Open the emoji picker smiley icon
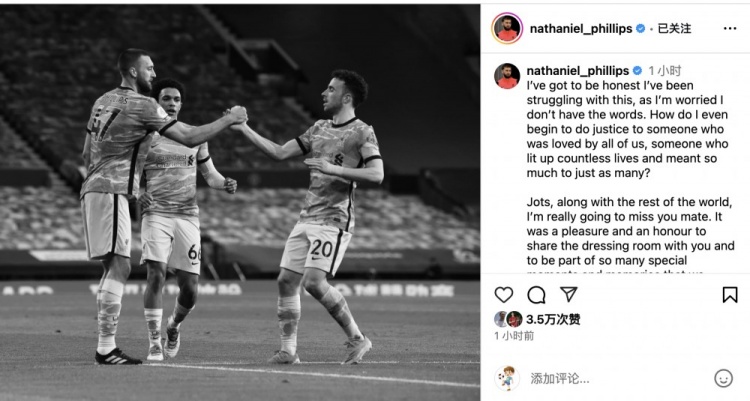The height and width of the screenshot is (401, 750). [723, 379]
